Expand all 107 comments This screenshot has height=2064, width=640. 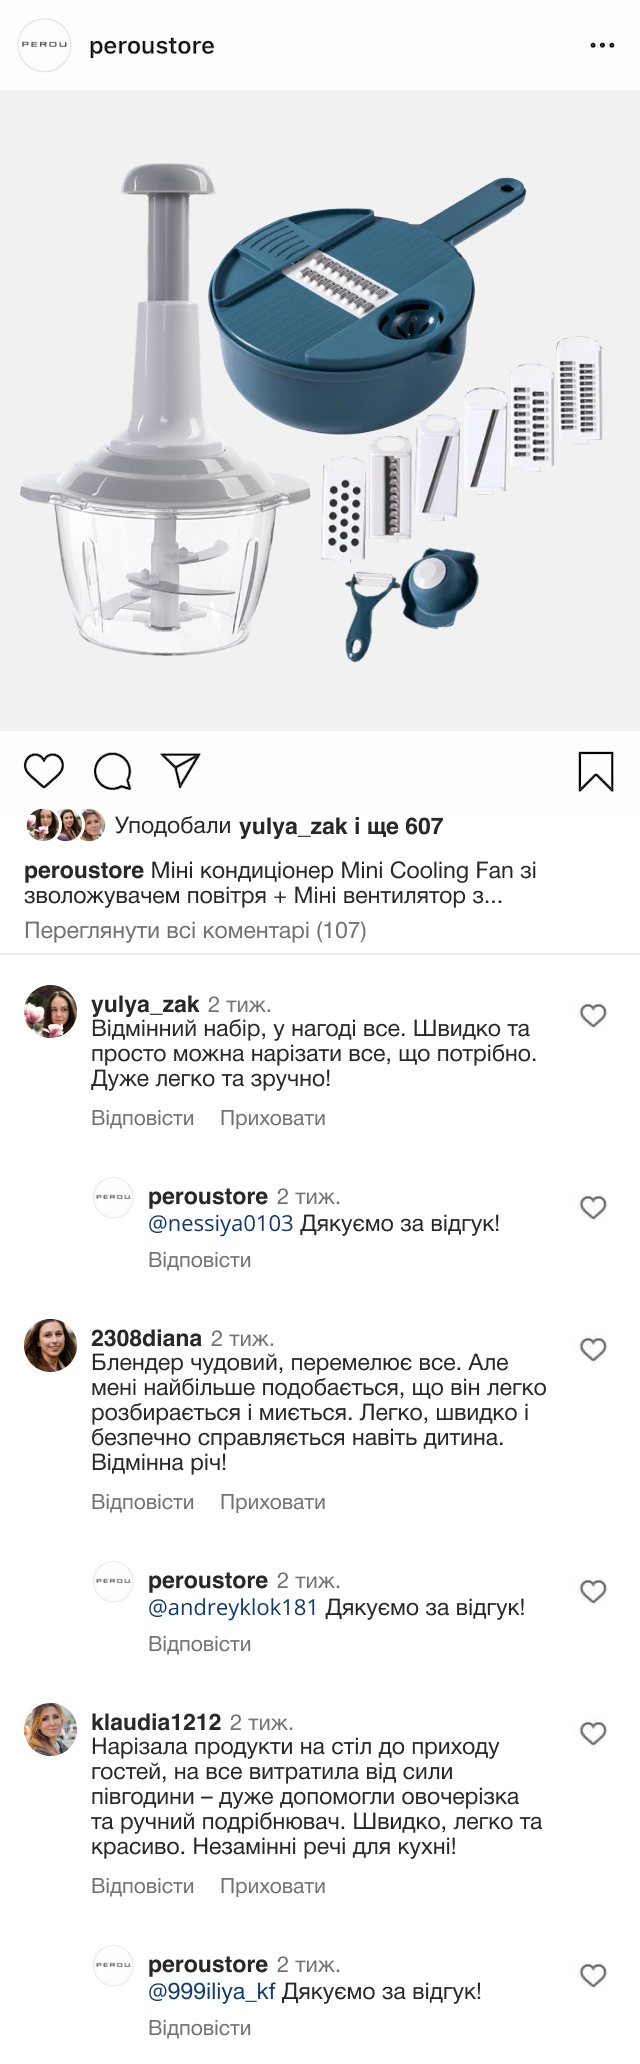tap(195, 931)
